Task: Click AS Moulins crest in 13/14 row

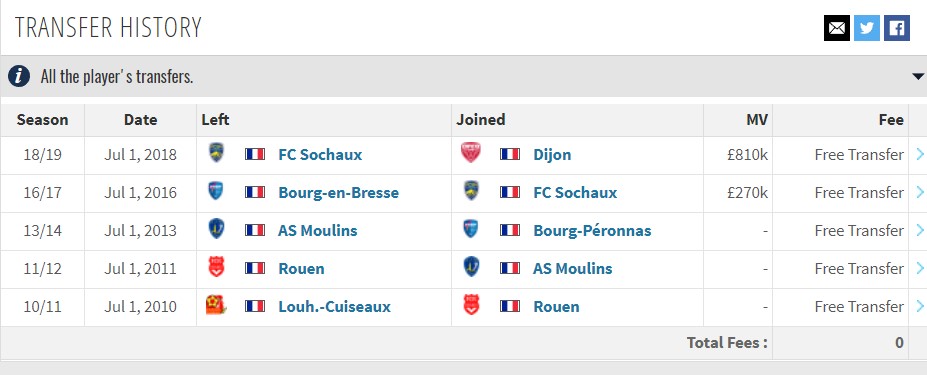Action: pyautogui.click(x=216, y=229)
